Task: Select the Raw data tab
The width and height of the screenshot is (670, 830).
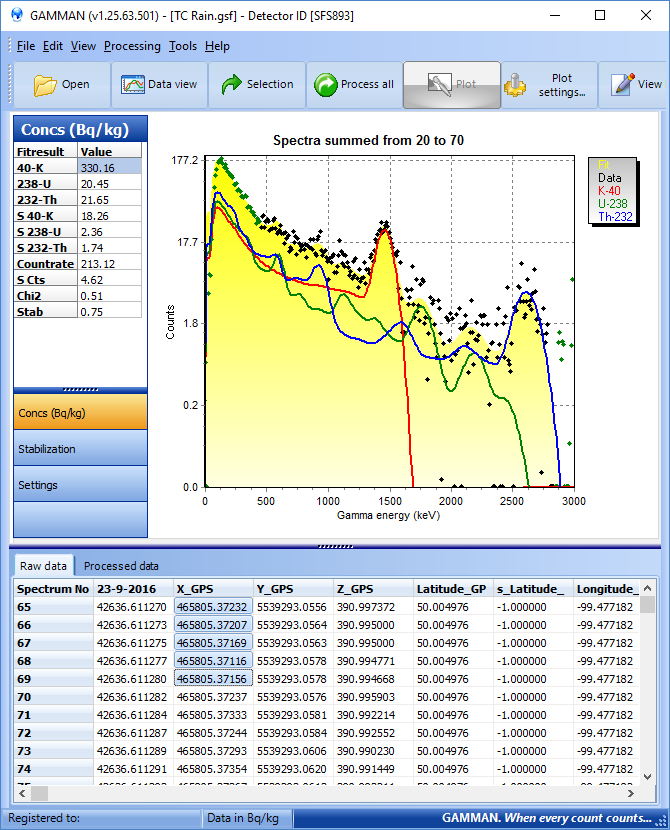Action: (x=43, y=566)
